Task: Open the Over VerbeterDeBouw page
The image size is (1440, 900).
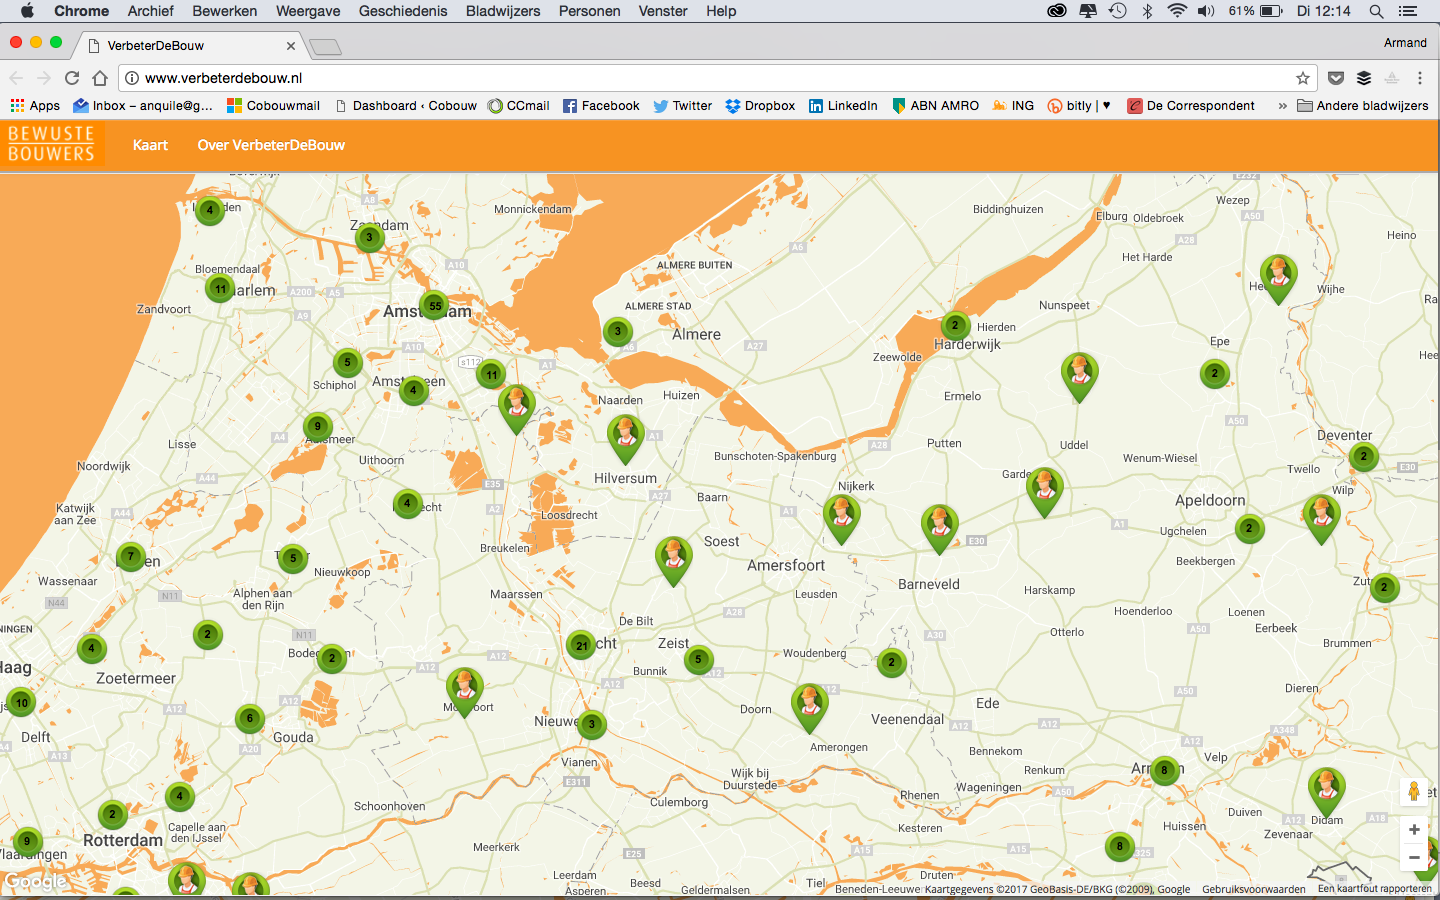Action: click(271, 145)
